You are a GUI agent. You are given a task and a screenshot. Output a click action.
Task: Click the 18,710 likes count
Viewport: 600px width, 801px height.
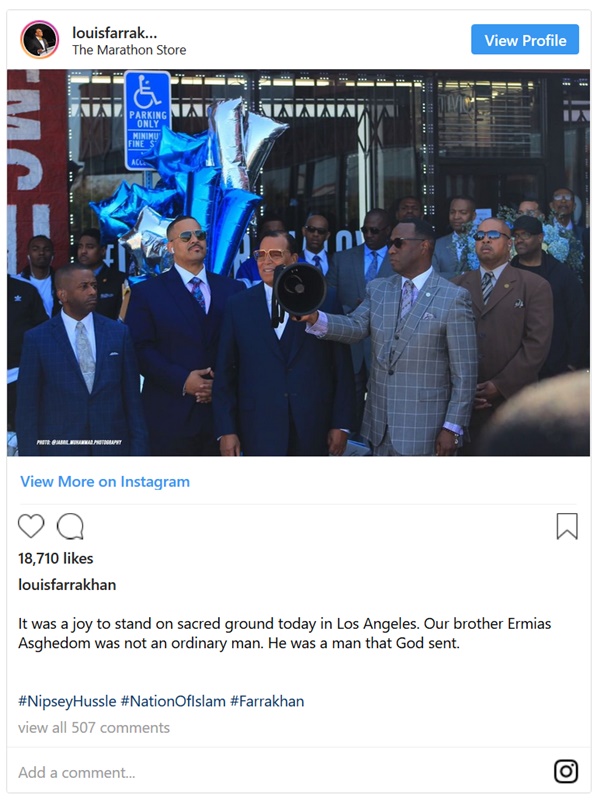[x=56, y=558]
